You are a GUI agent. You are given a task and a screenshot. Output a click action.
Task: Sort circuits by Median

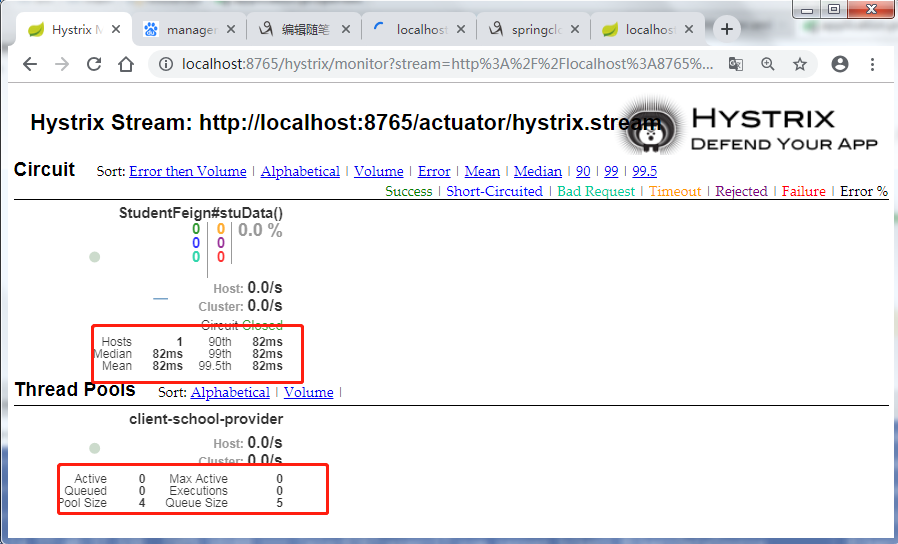tap(538, 171)
